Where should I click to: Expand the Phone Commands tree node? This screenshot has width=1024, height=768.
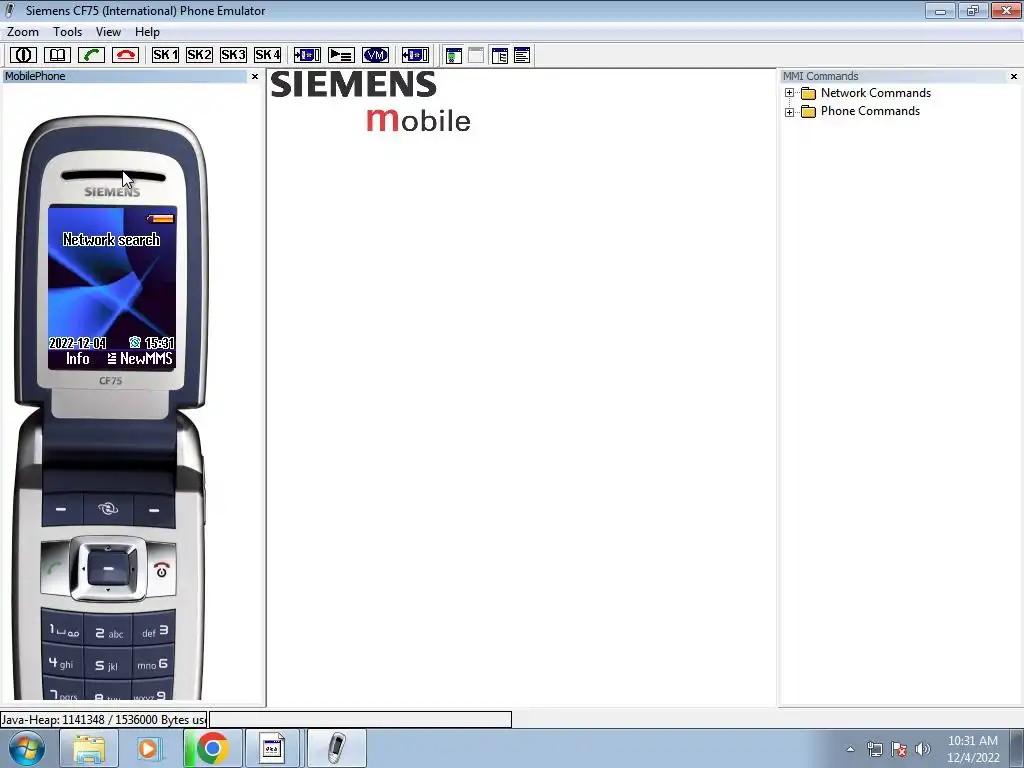point(790,112)
